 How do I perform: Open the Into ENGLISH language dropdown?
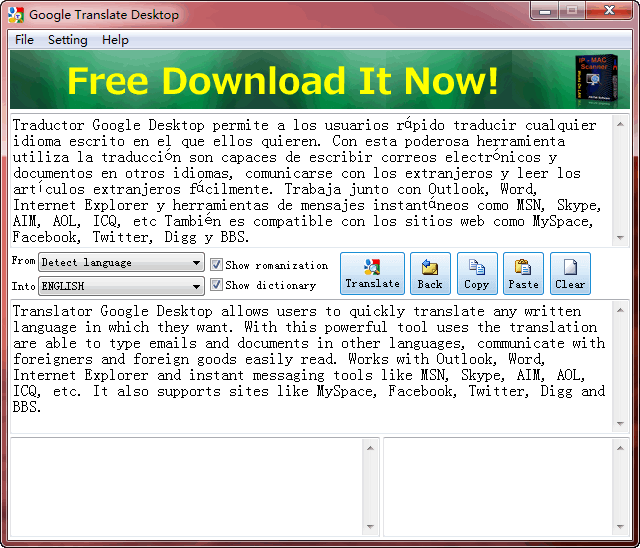pyautogui.click(x=196, y=286)
